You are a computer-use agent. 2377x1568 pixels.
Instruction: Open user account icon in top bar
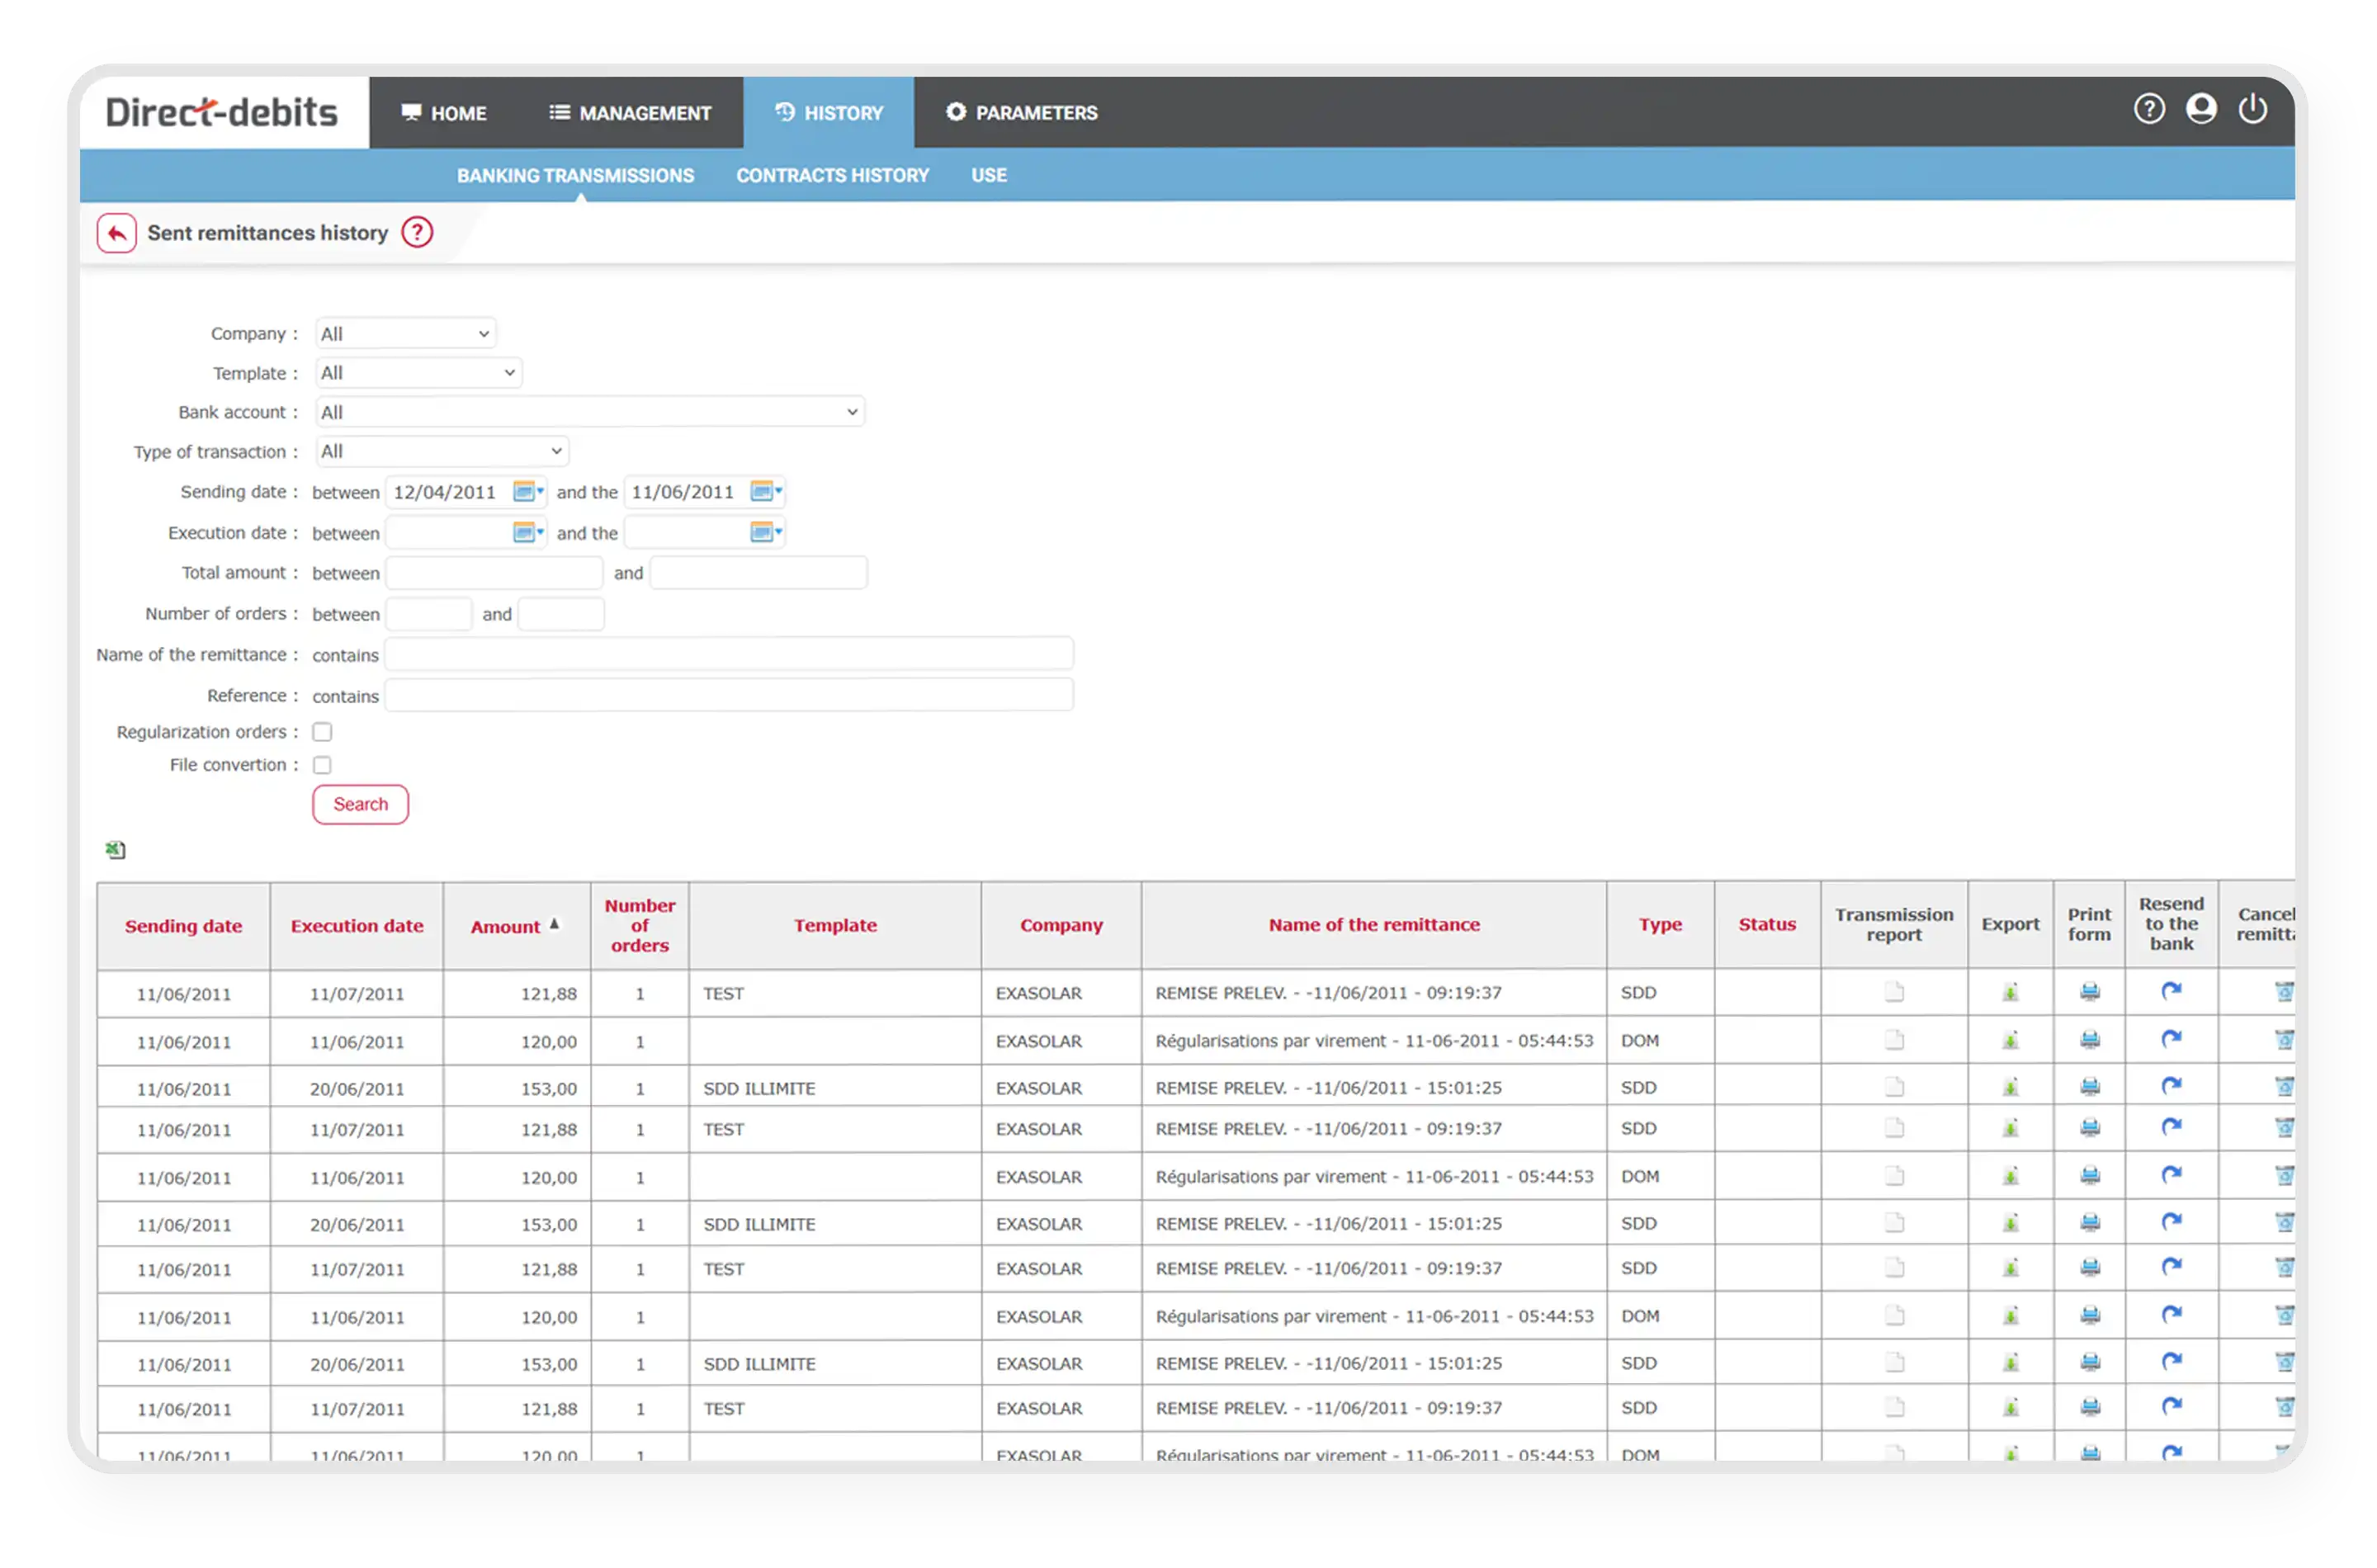point(2200,109)
